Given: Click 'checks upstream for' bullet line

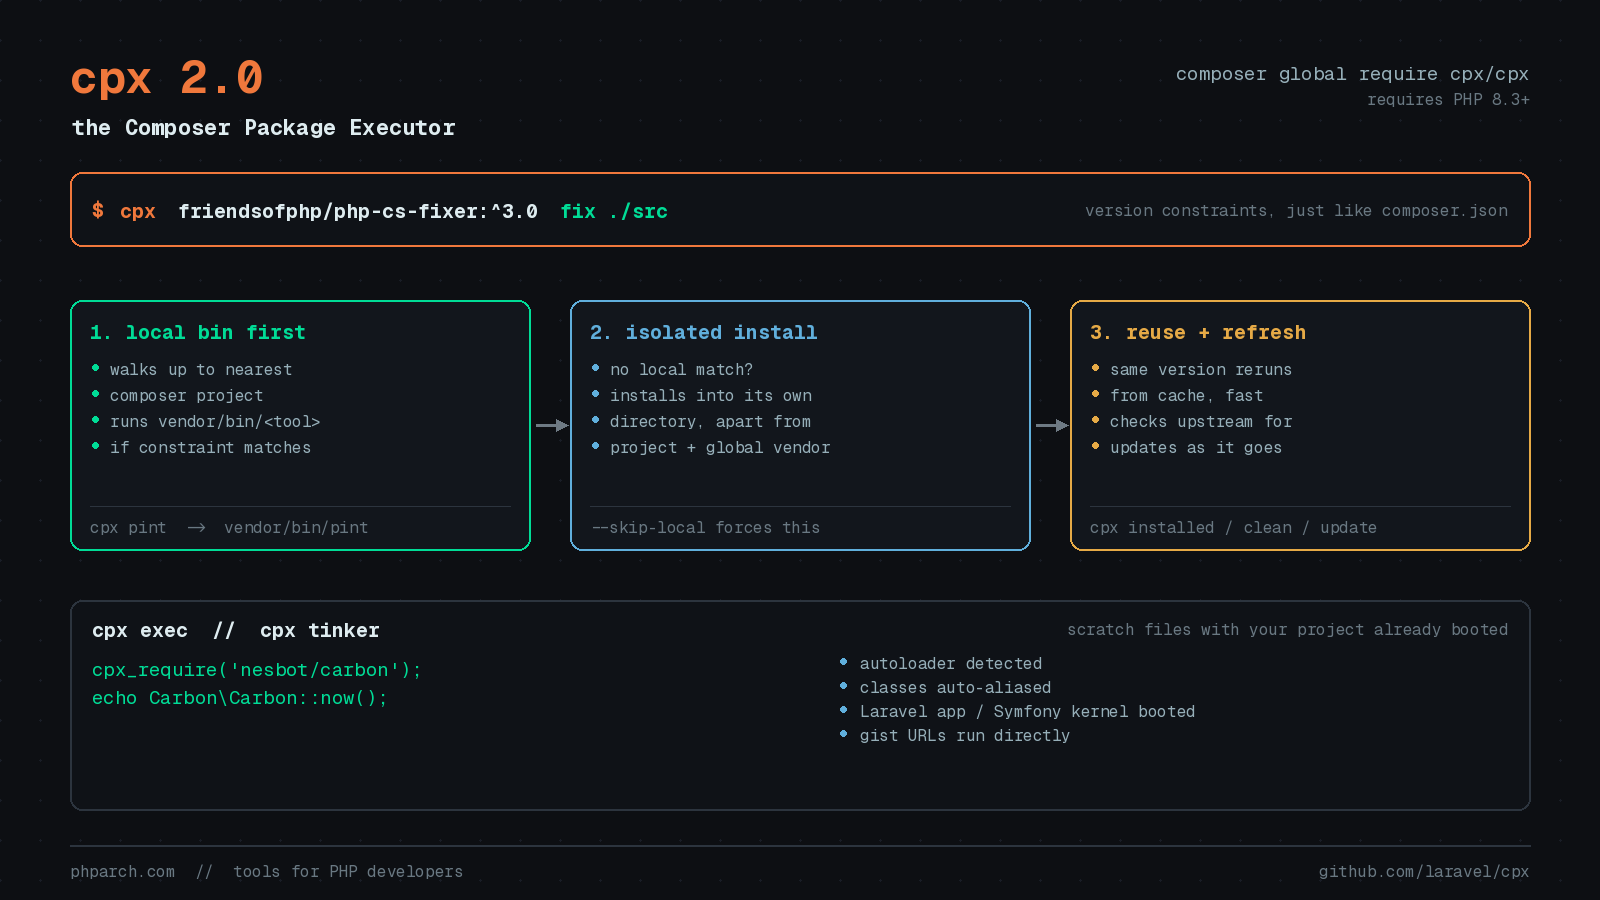Looking at the screenshot, I should (1201, 422).
